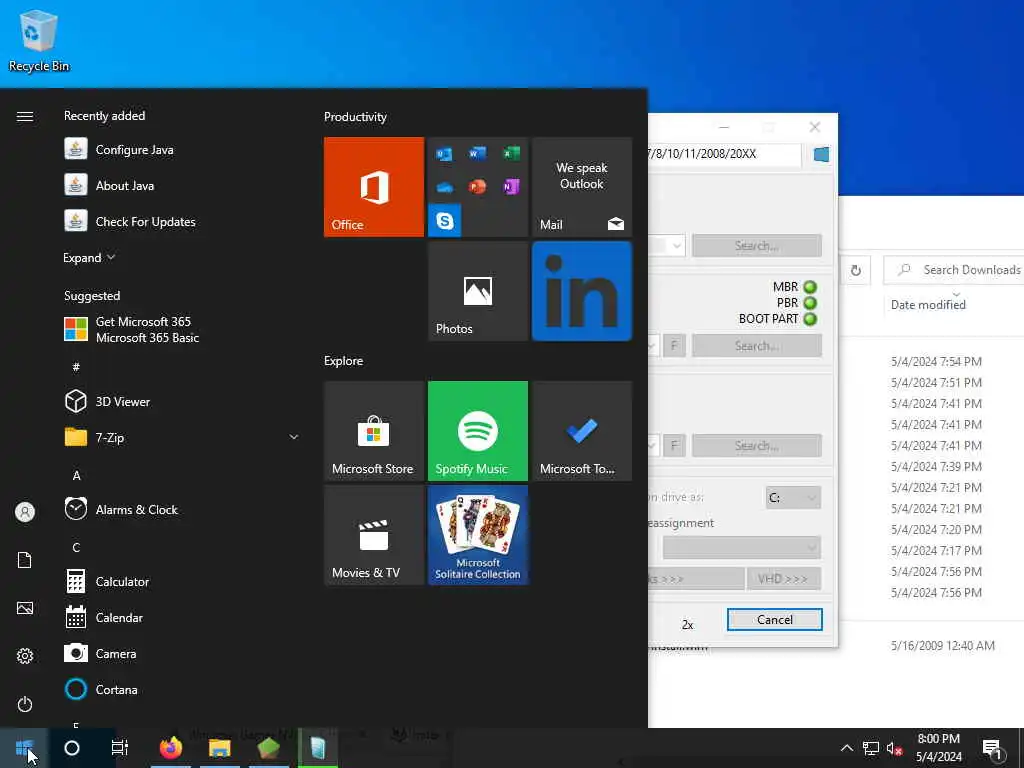1024x768 pixels.
Task: Select the 5/4/2024 7:54 PM entry
Action: [936, 361]
